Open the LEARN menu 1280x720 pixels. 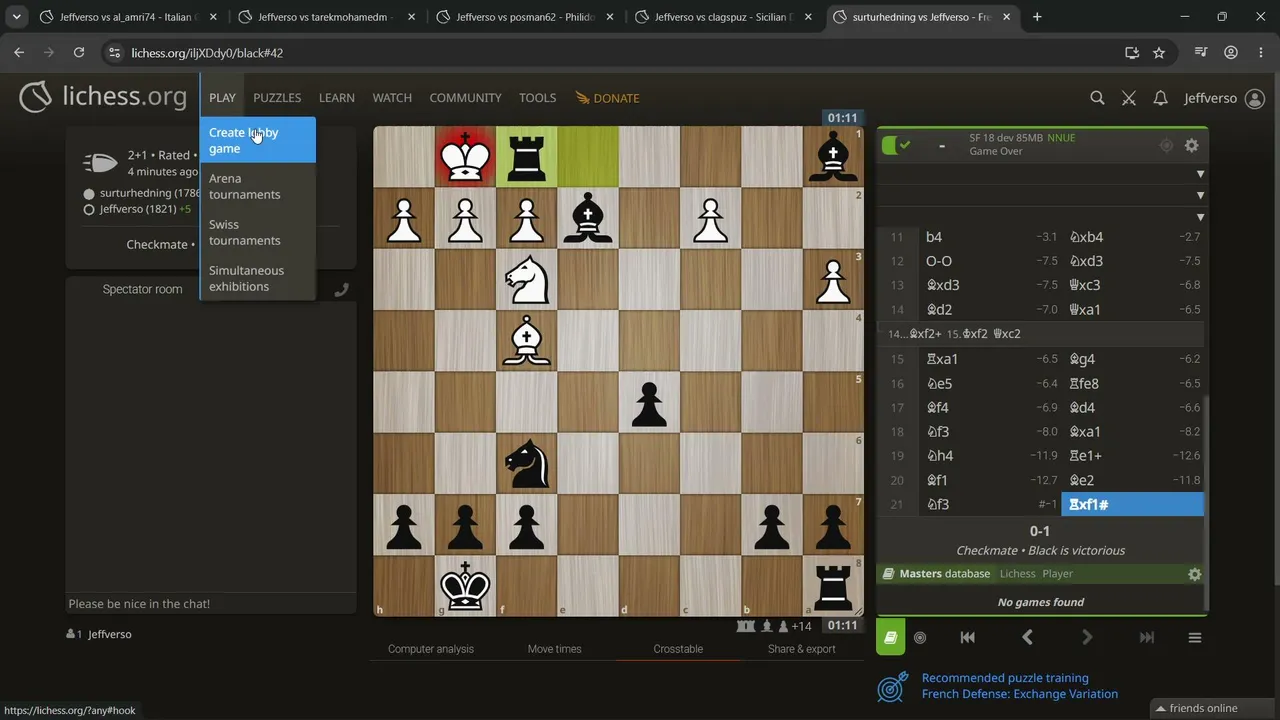(x=337, y=98)
